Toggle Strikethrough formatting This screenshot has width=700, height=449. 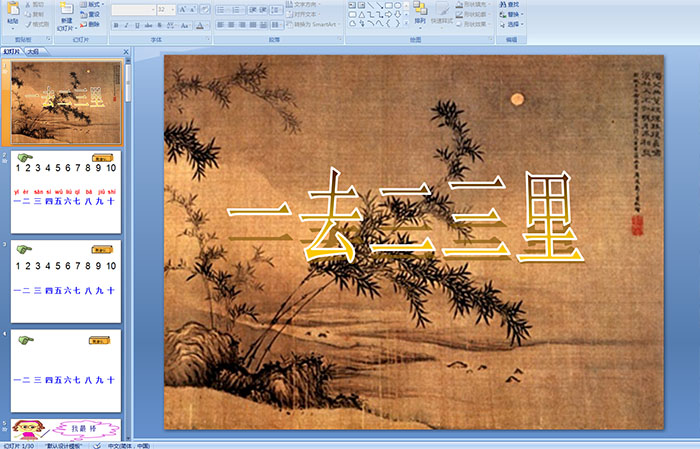(x=149, y=25)
